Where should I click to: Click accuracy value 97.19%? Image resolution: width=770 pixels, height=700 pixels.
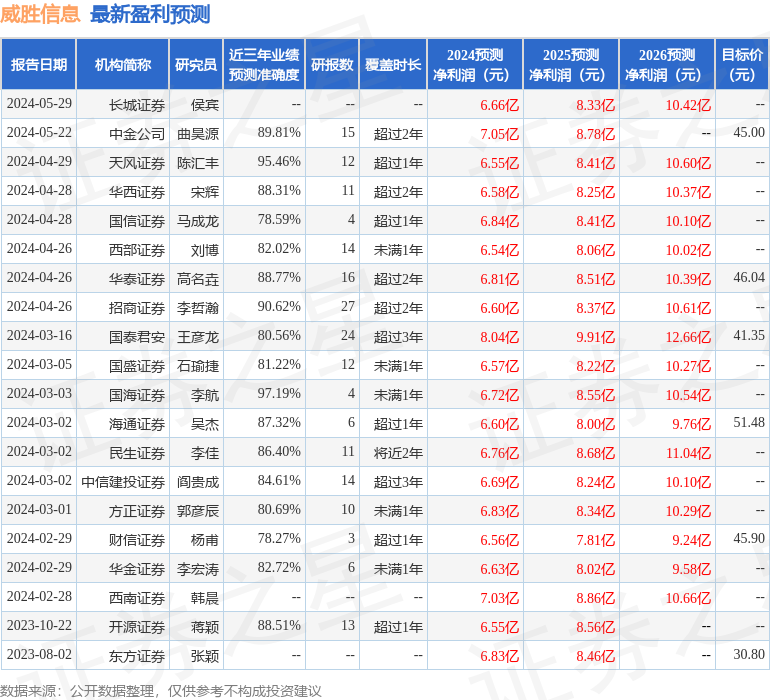point(279,393)
